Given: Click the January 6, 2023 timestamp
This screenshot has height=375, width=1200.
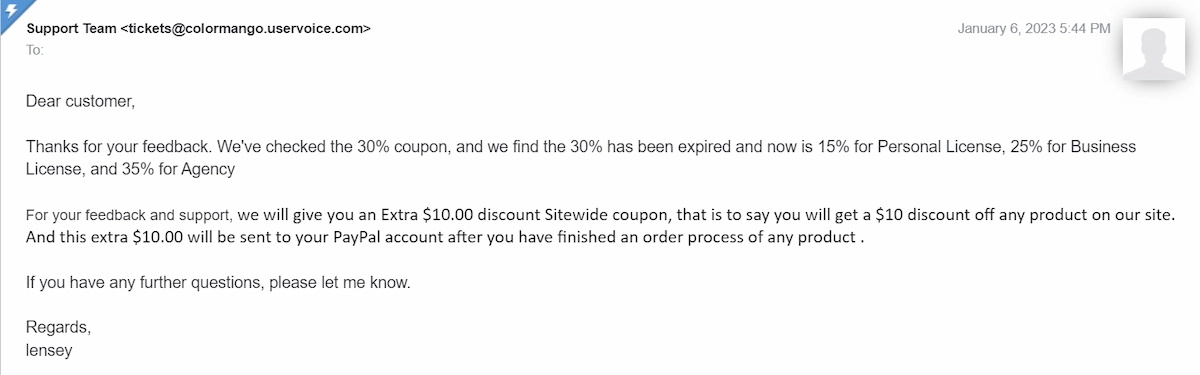Looking at the screenshot, I should 1033,29.
